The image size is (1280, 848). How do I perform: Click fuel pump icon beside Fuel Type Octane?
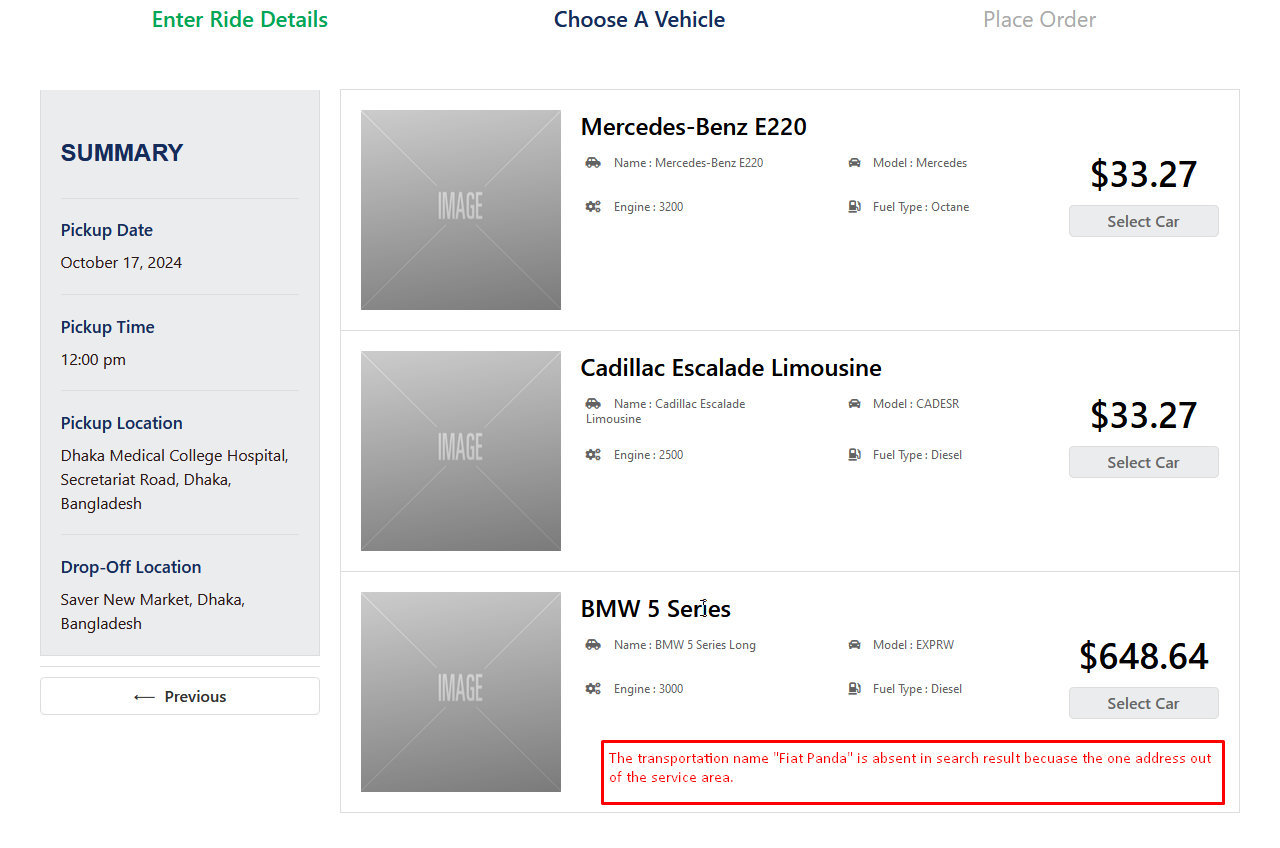coord(855,207)
